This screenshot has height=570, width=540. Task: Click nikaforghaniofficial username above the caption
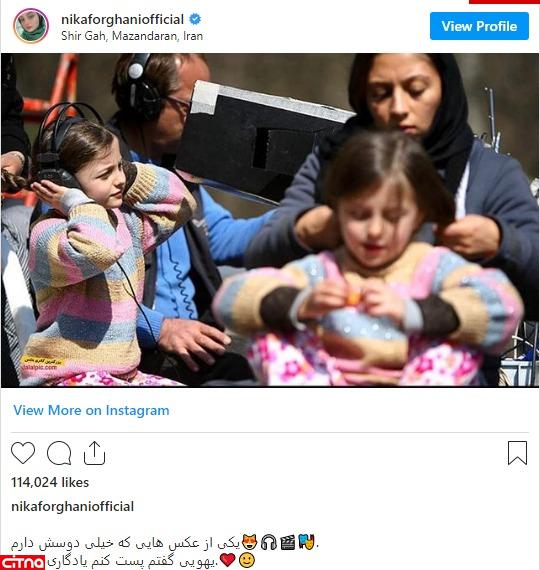[72, 506]
